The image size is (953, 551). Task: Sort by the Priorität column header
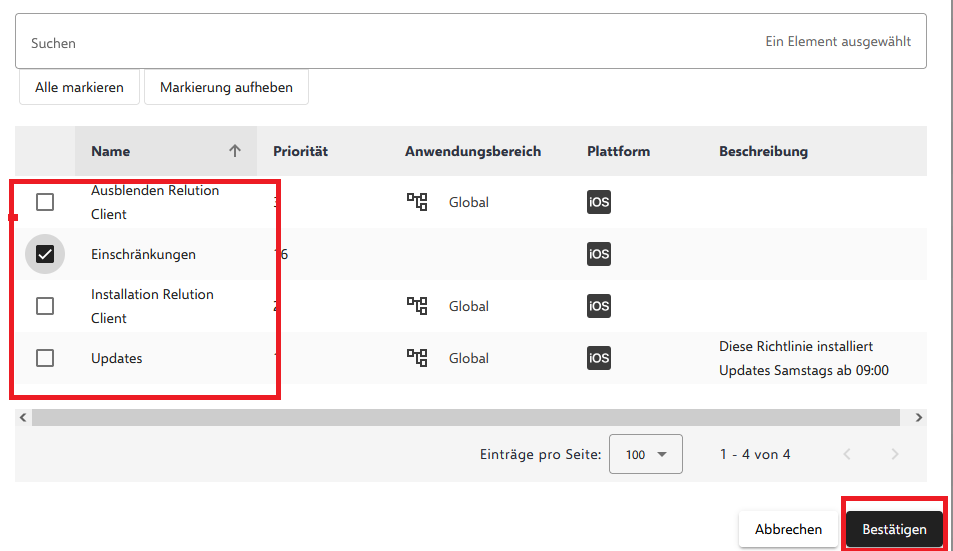300,151
